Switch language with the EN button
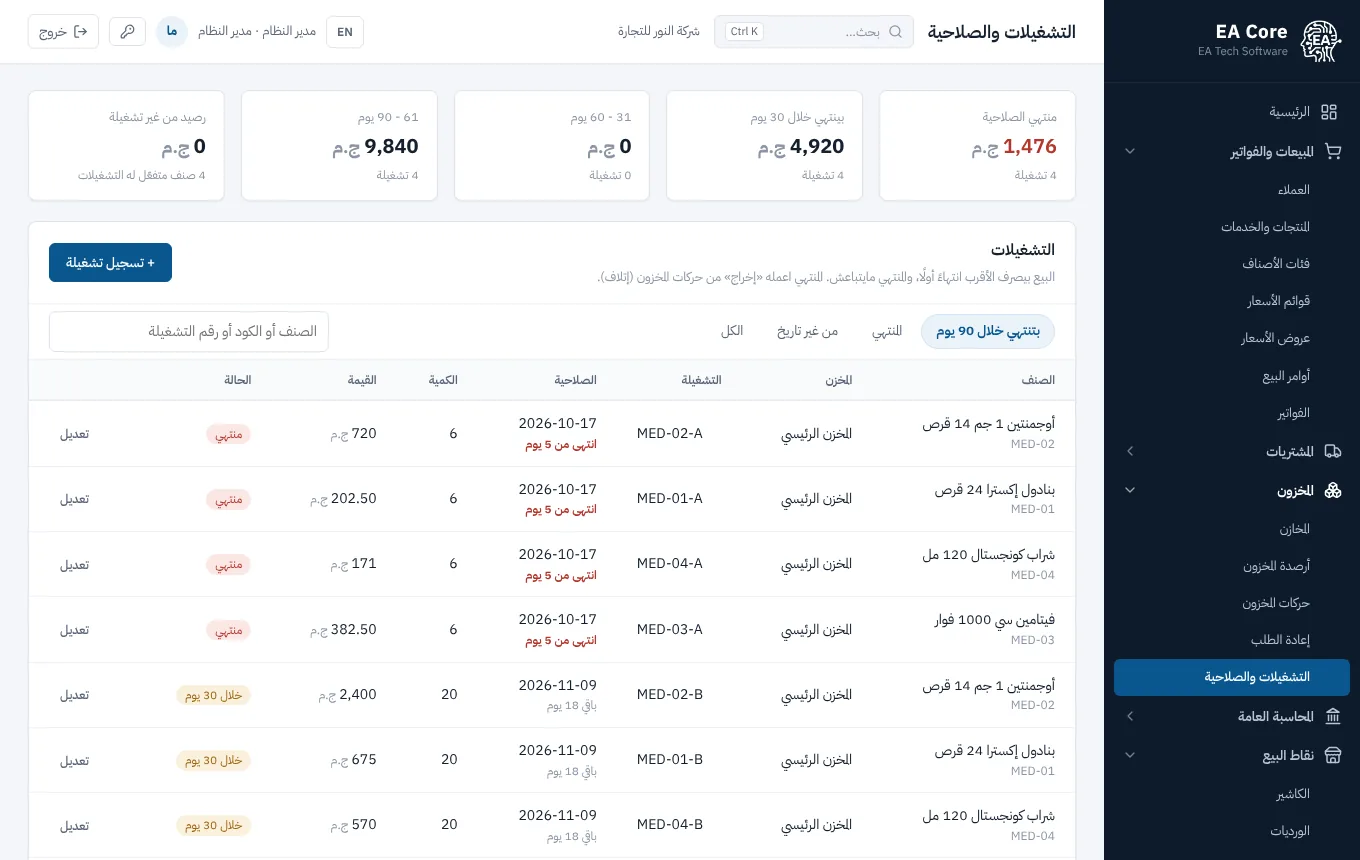 click(x=345, y=32)
